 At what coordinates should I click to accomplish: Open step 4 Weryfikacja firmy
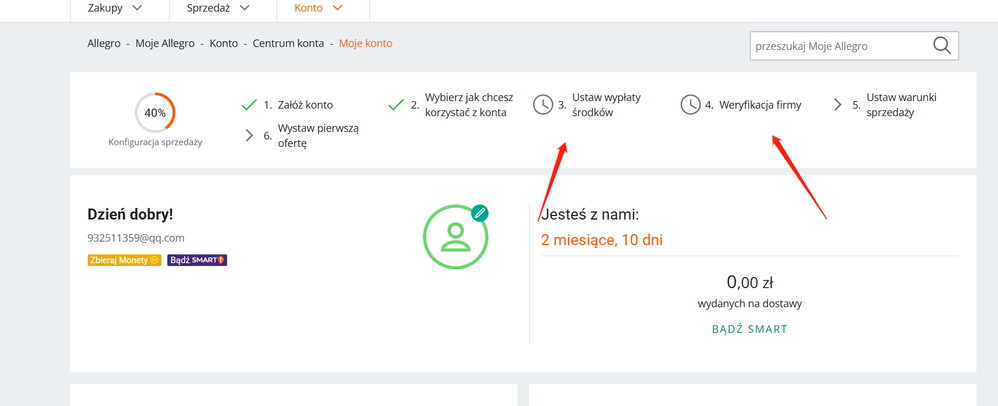pyautogui.click(x=753, y=105)
